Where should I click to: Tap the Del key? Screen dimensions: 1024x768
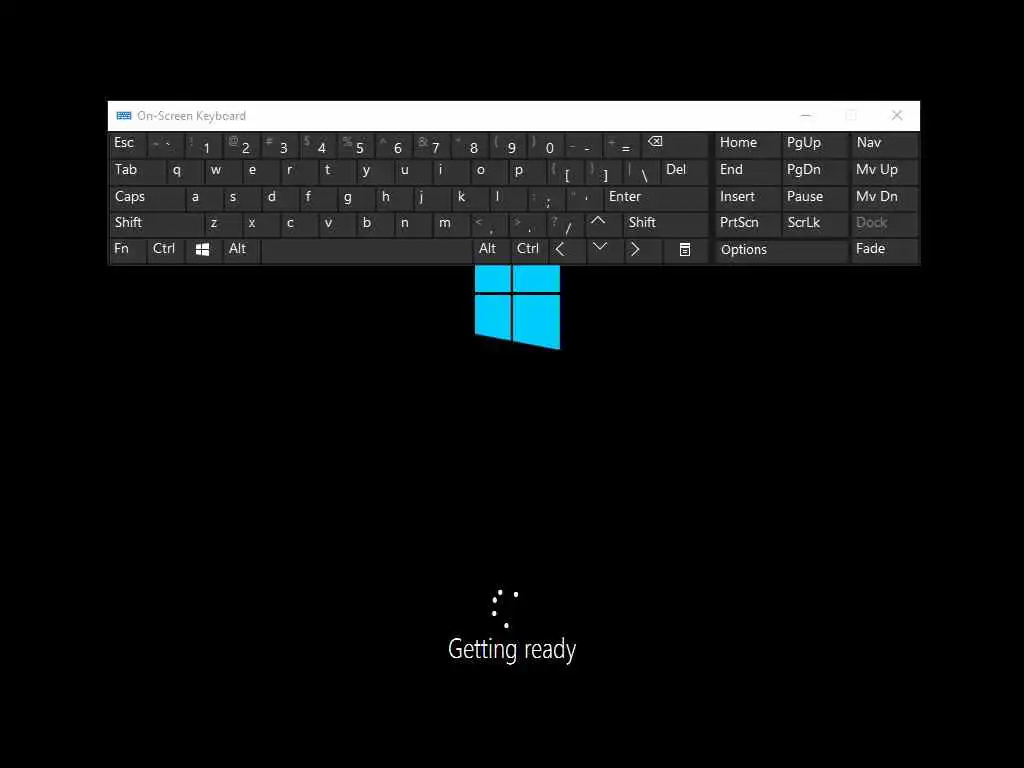685,171
